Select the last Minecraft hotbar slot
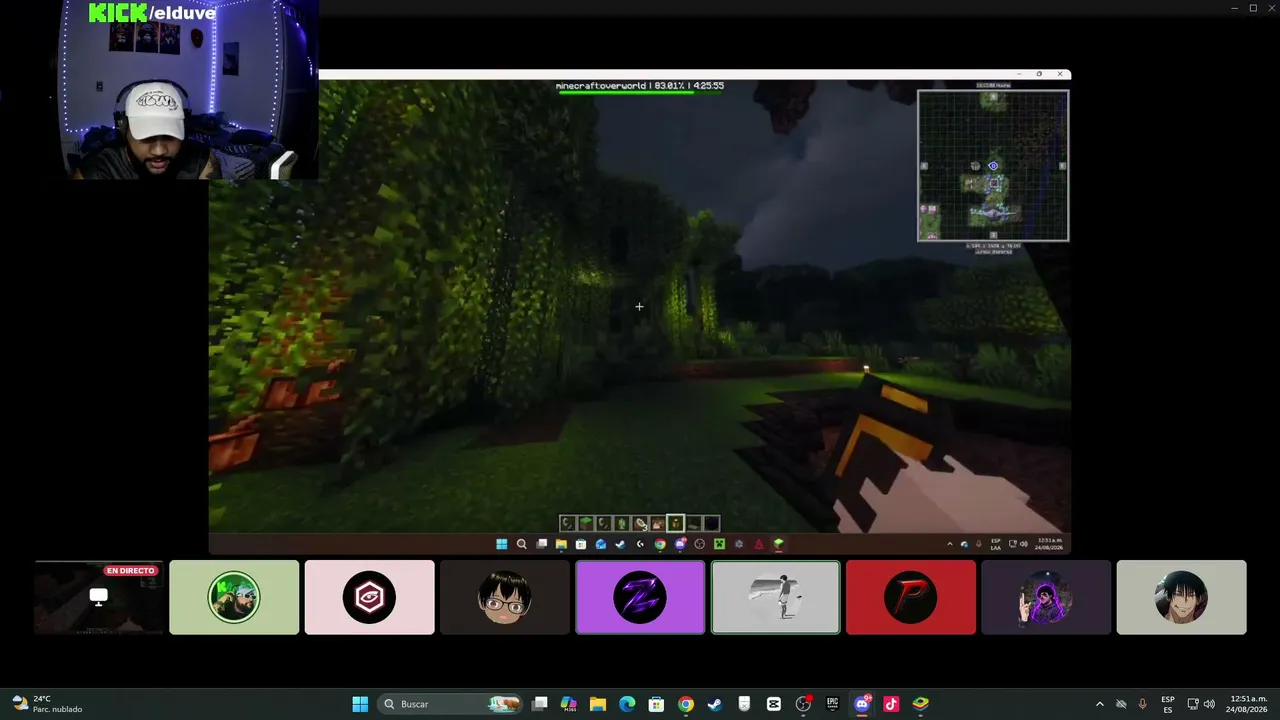 pyautogui.click(x=711, y=523)
